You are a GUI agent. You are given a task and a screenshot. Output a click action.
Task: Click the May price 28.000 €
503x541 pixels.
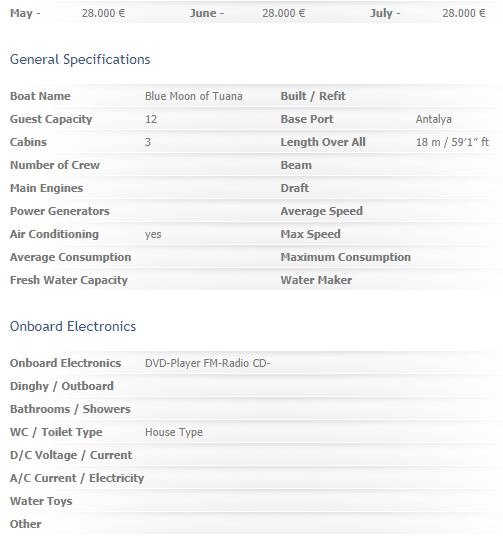[x=103, y=13]
